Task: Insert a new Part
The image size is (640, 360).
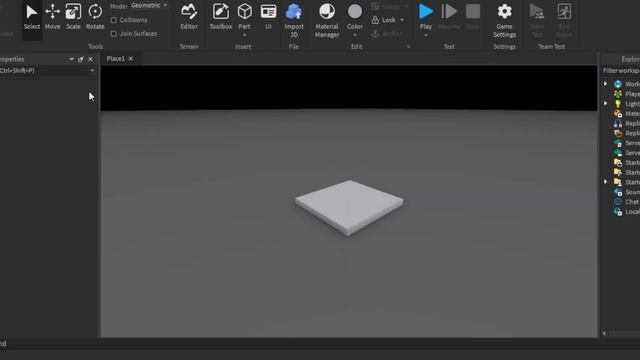Action: [244, 16]
